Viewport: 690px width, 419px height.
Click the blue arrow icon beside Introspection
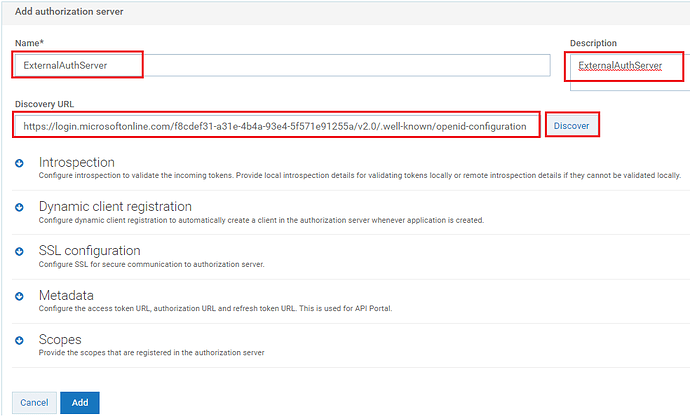point(19,163)
